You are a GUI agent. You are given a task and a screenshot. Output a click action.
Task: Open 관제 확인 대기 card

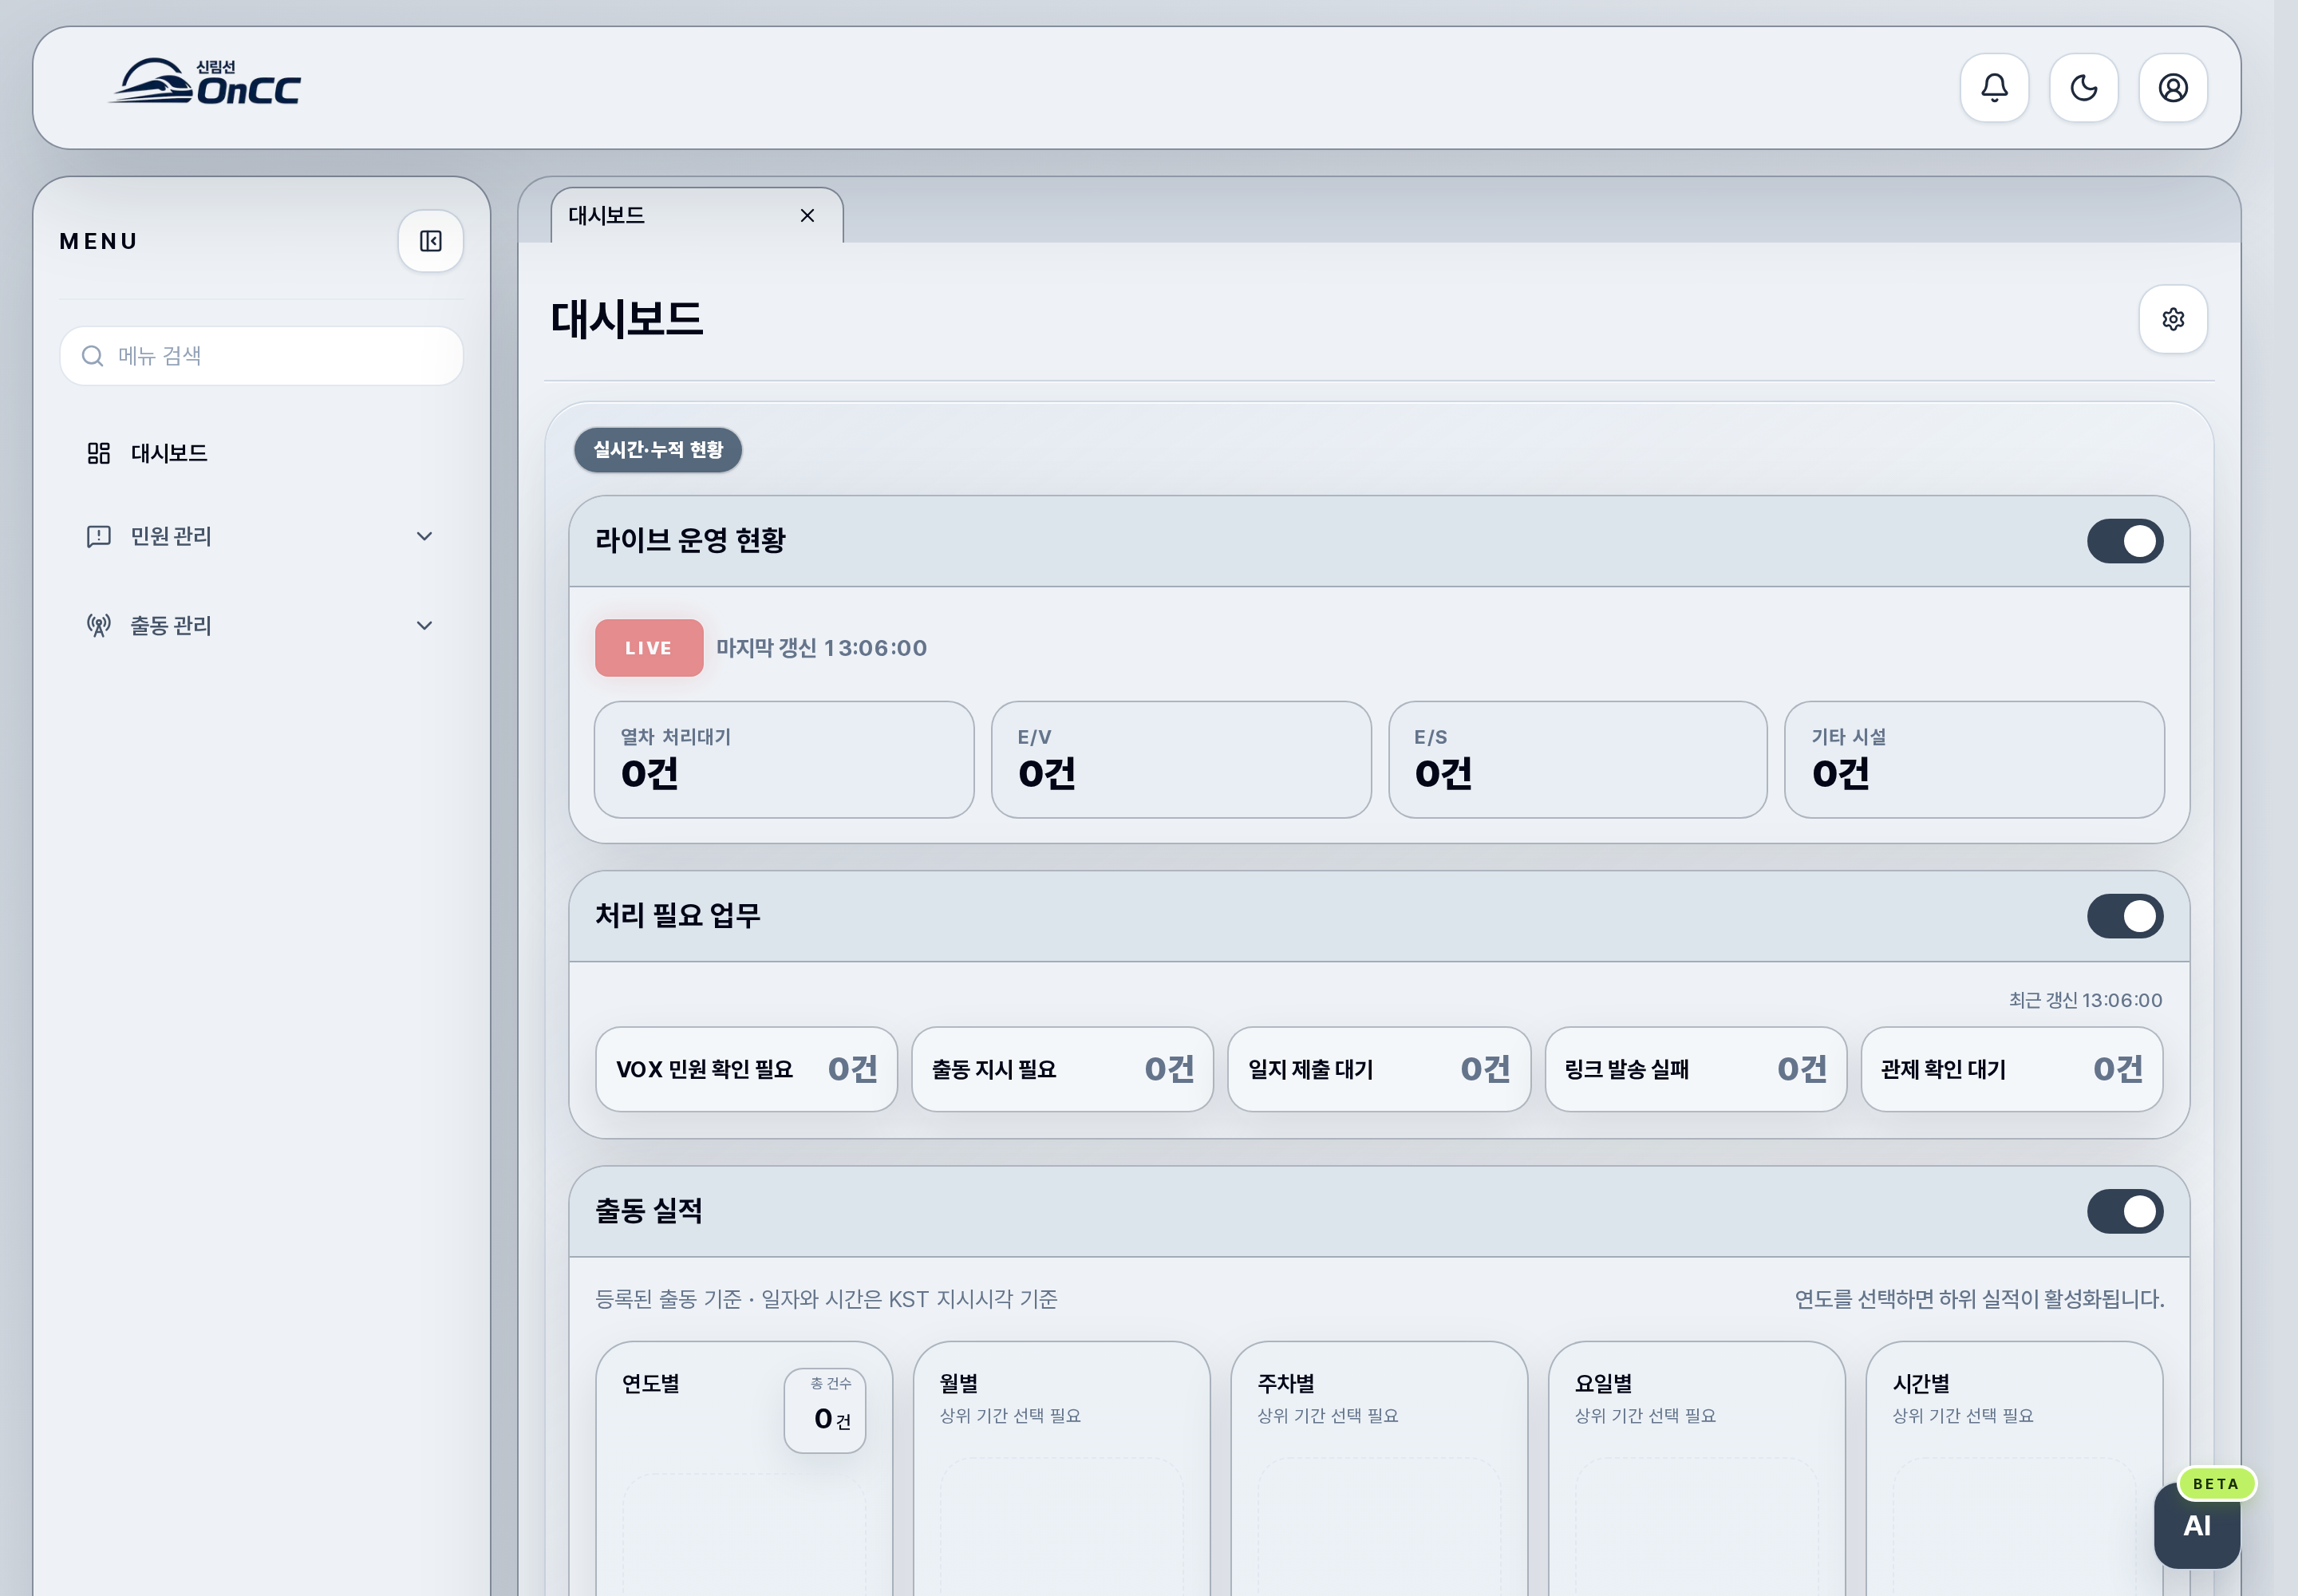coord(2011,1069)
